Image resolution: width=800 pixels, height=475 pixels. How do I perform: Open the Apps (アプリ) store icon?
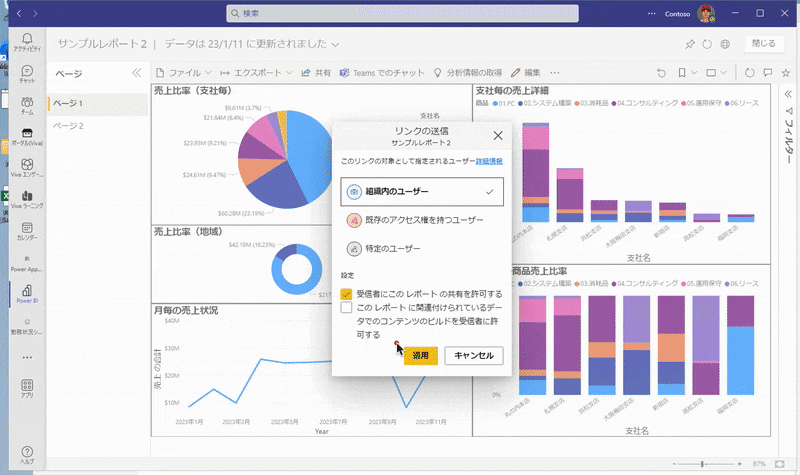[x=27, y=388]
